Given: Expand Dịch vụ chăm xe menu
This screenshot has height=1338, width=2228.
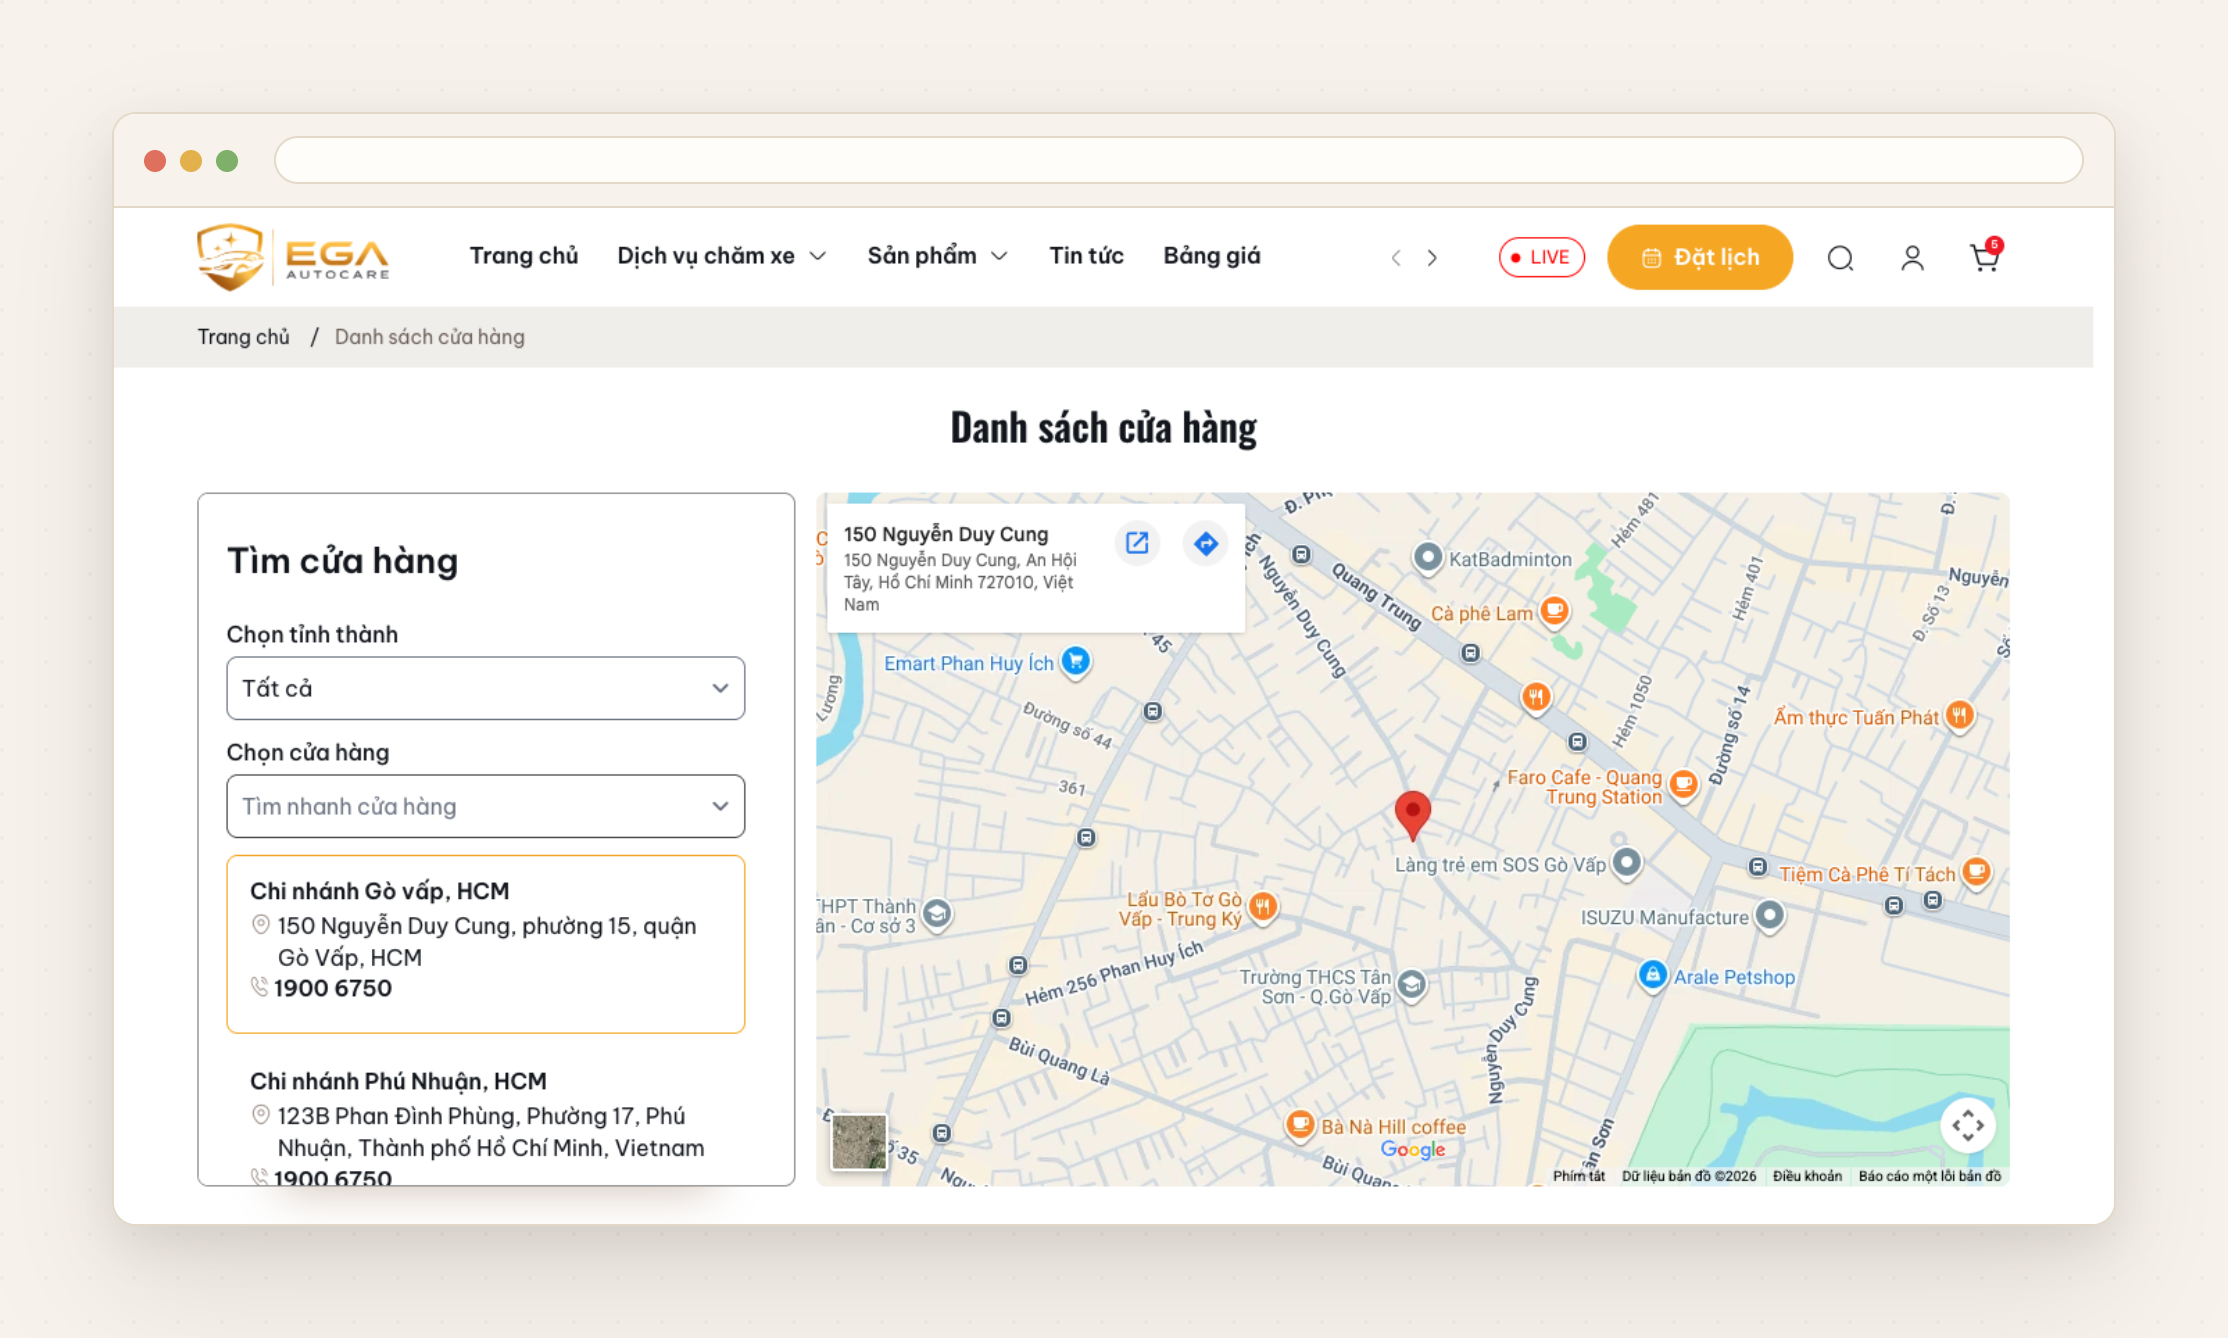Looking at the screenshot, I should coord(722,256).
